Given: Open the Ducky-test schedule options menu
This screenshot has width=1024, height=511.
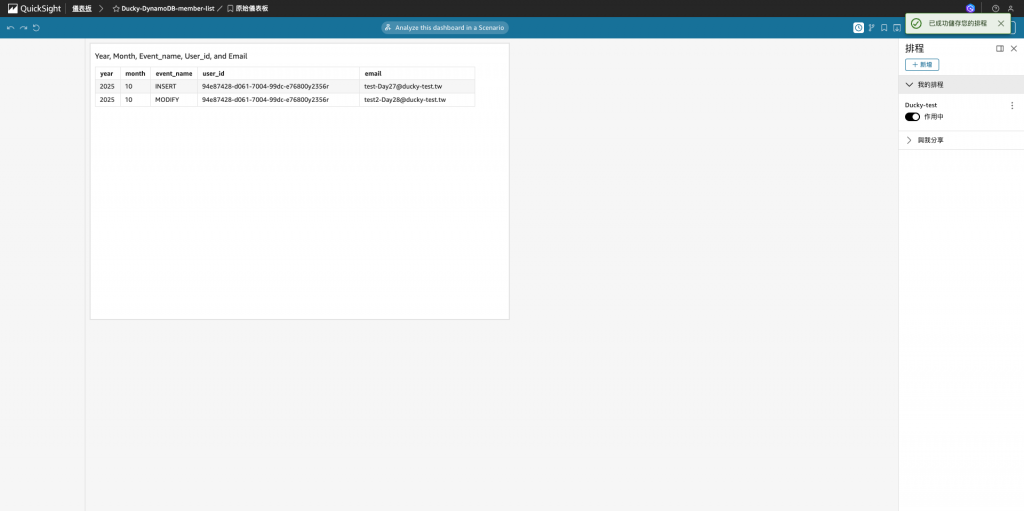Looking at the screenshot, I should [x=1012, y=105].
